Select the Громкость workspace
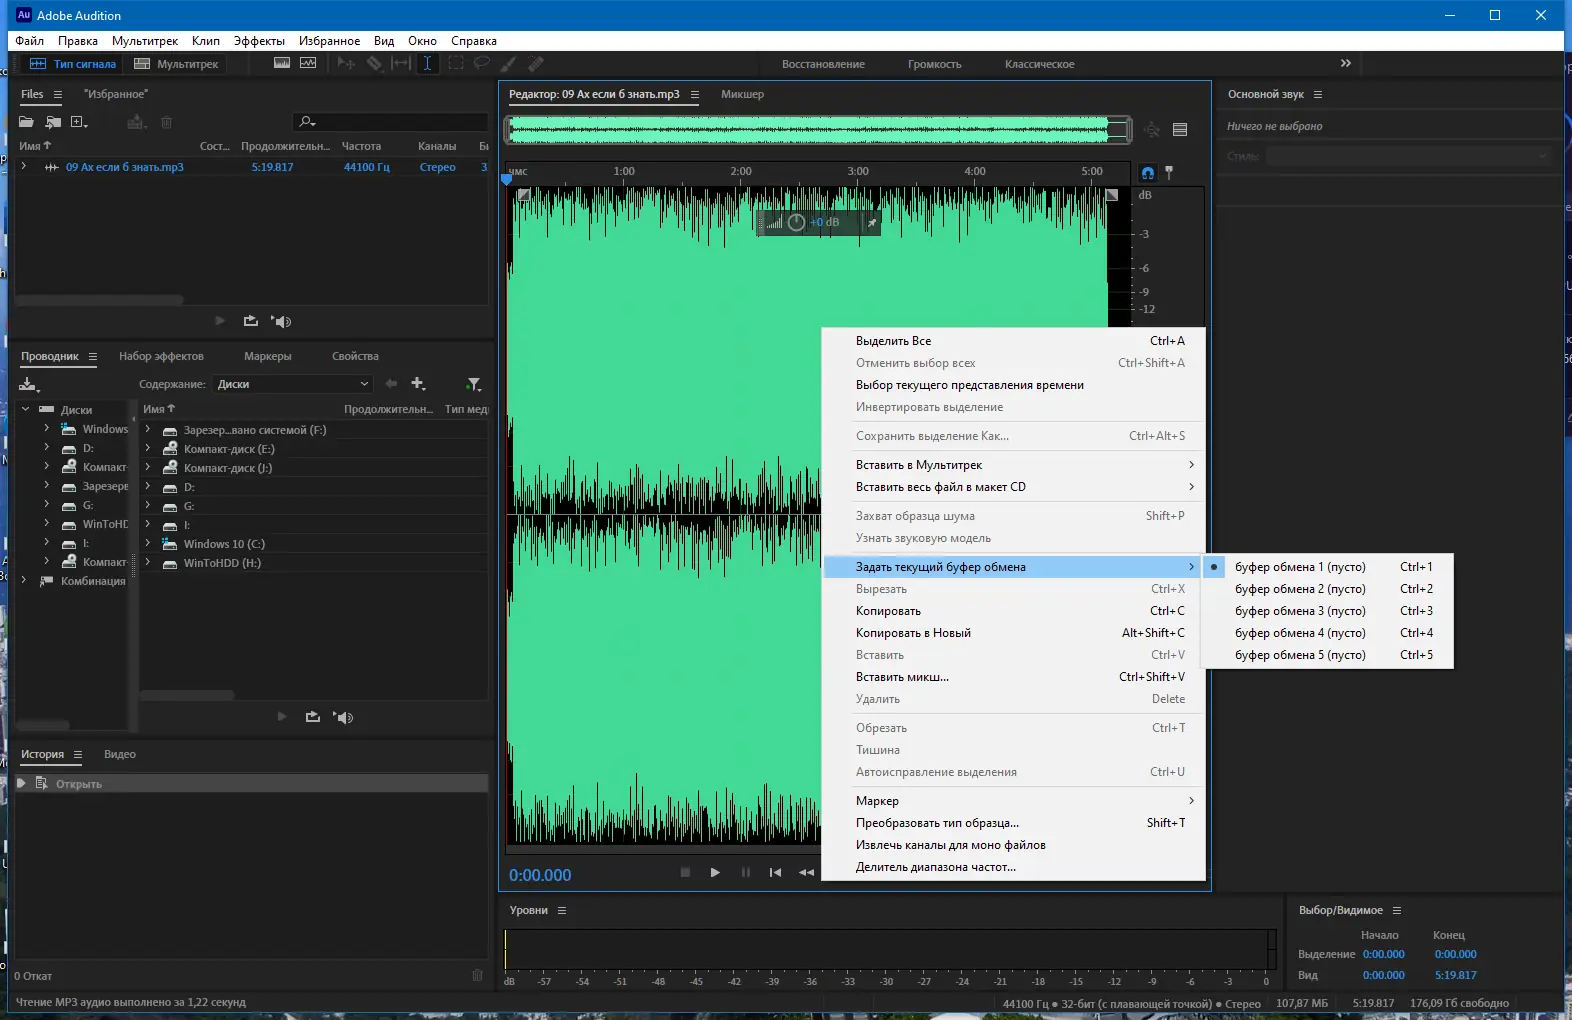 (934, 64)
